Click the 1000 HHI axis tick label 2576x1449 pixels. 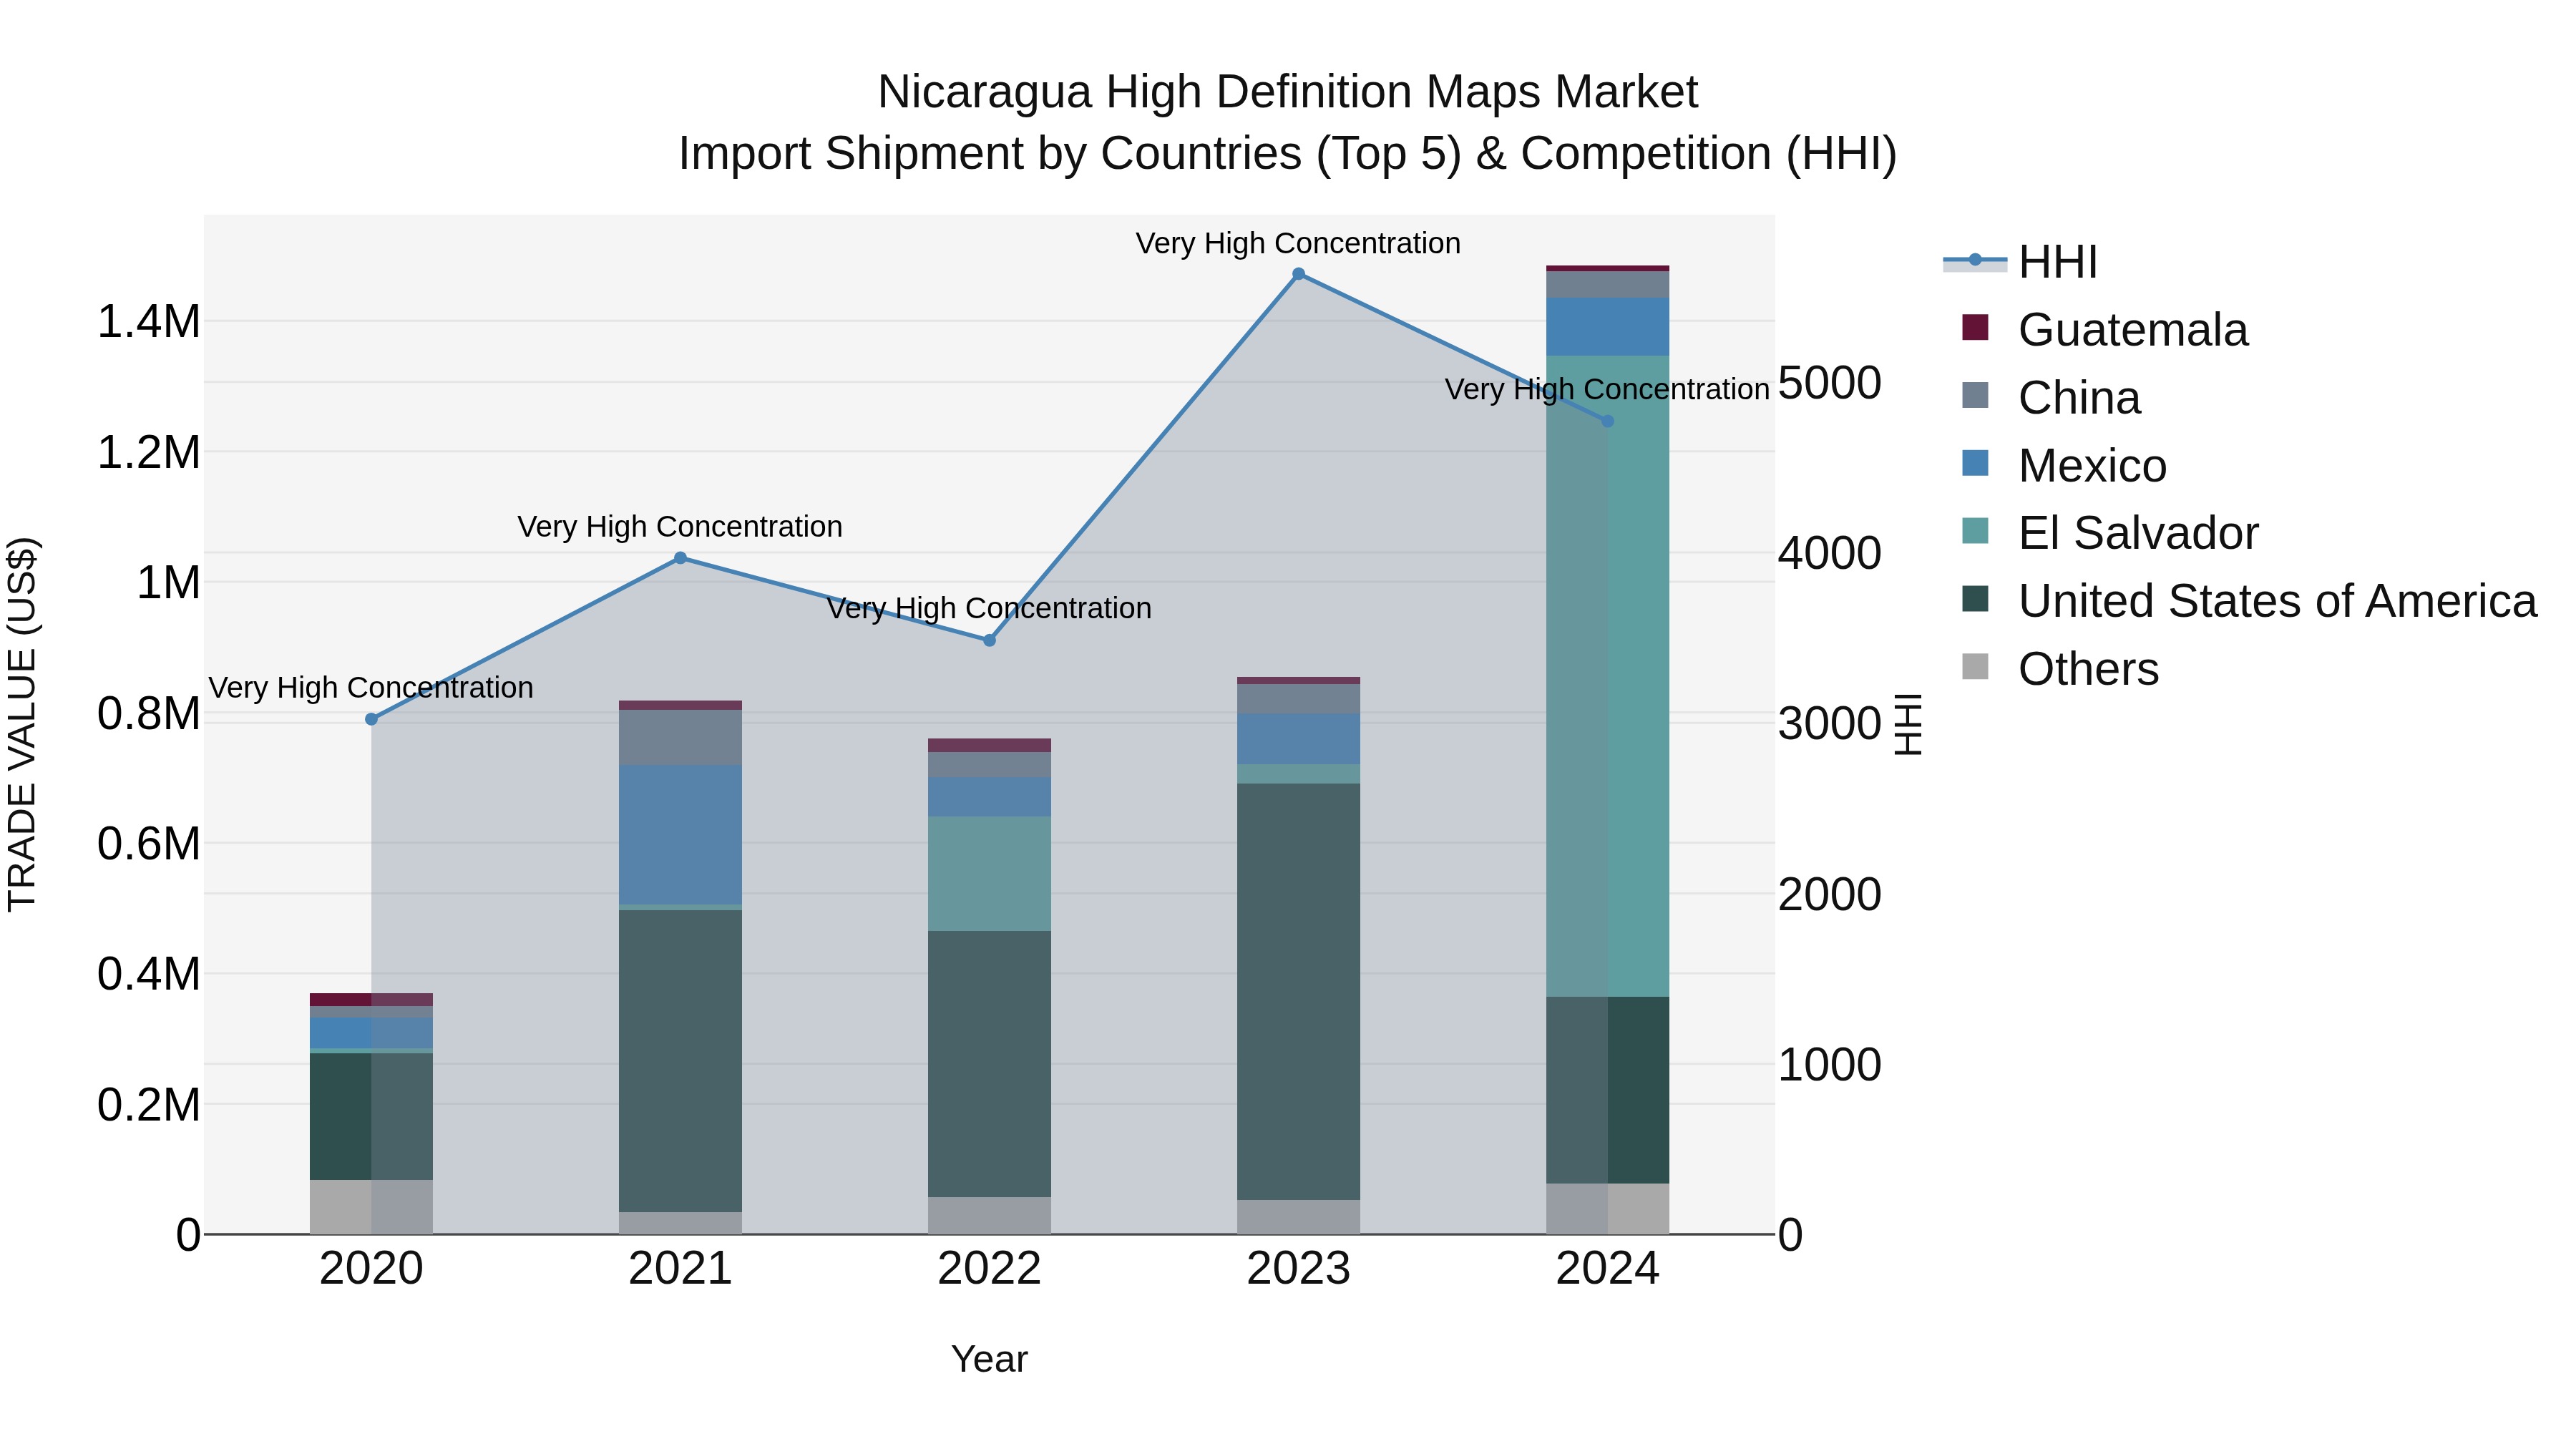tap(1829, 1065)
